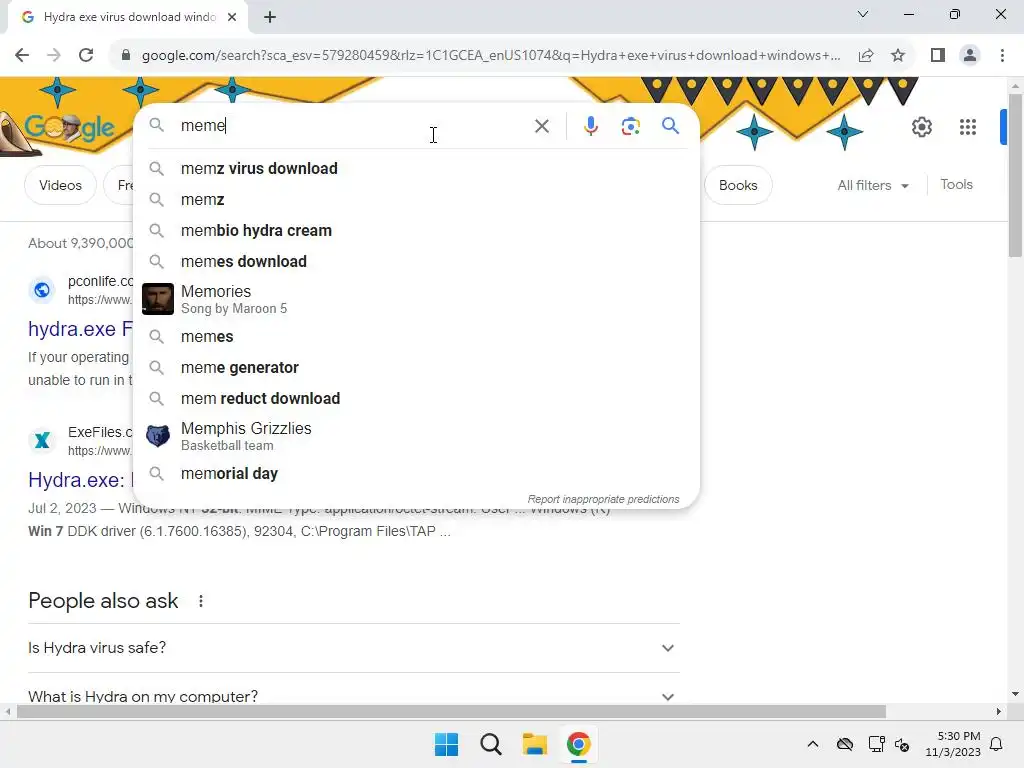Click the vertical page scrollbar thumb

pyautogui.click(x=1015, y=175)
